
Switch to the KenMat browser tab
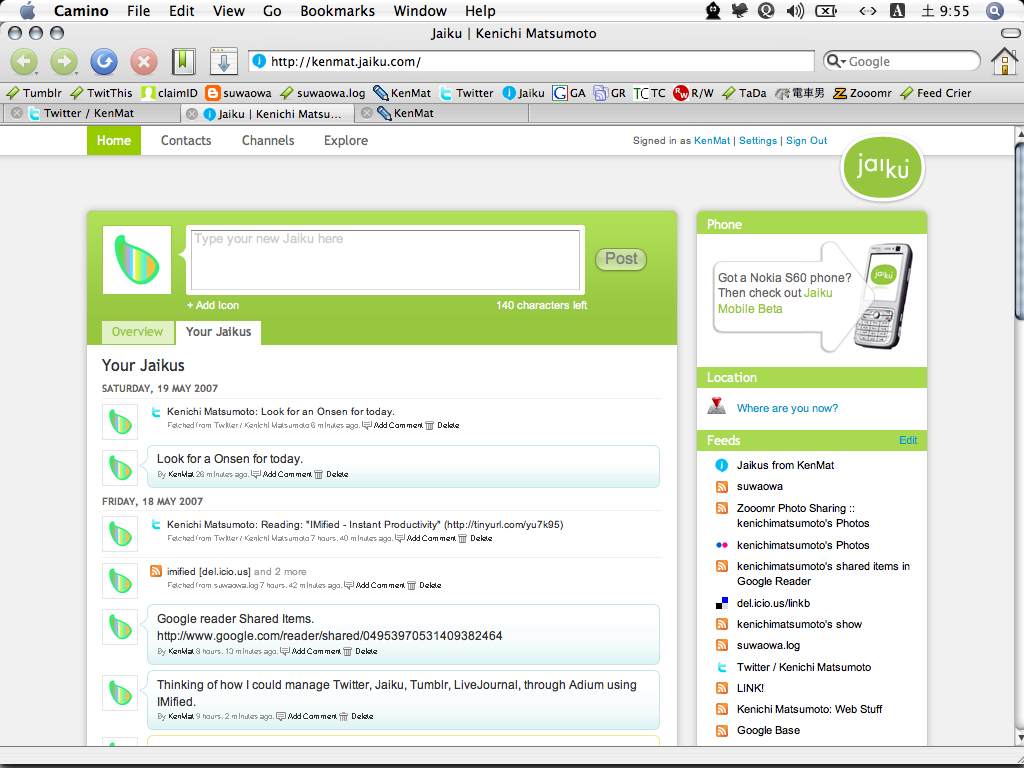(441, 113)
